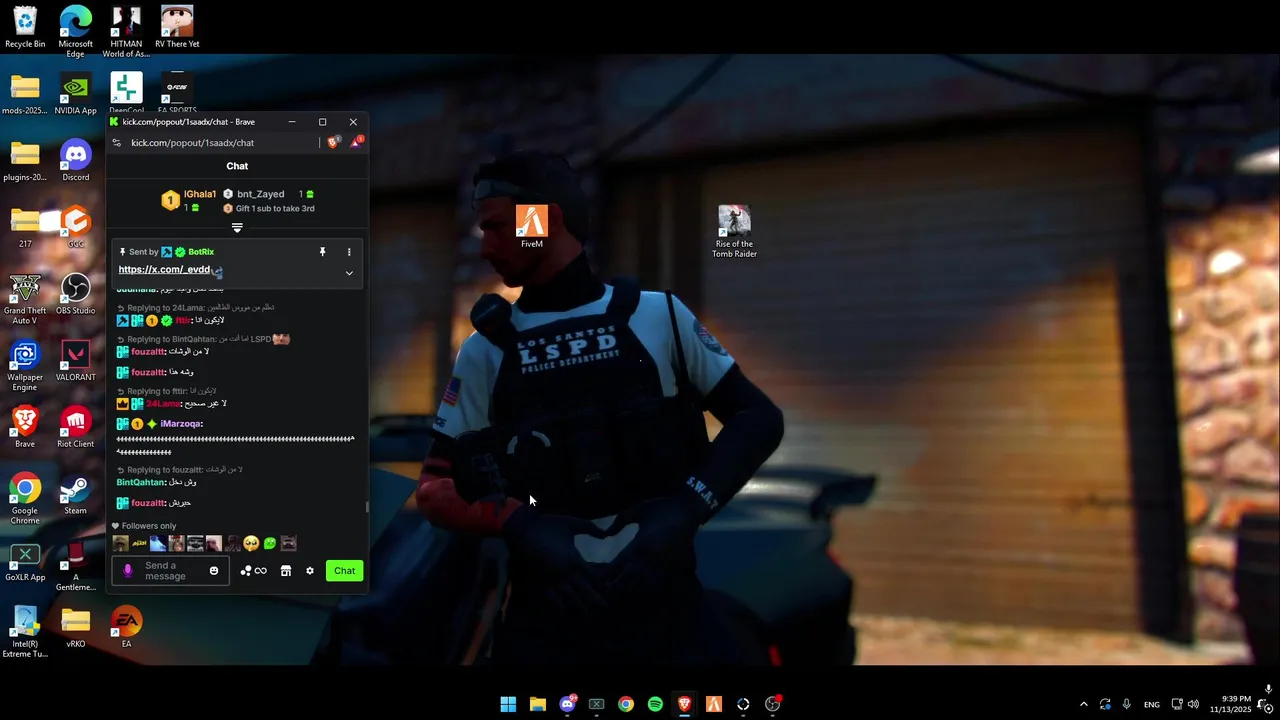
Task: Click the Brave Rewards triangle icon
Action: point(356,142)
